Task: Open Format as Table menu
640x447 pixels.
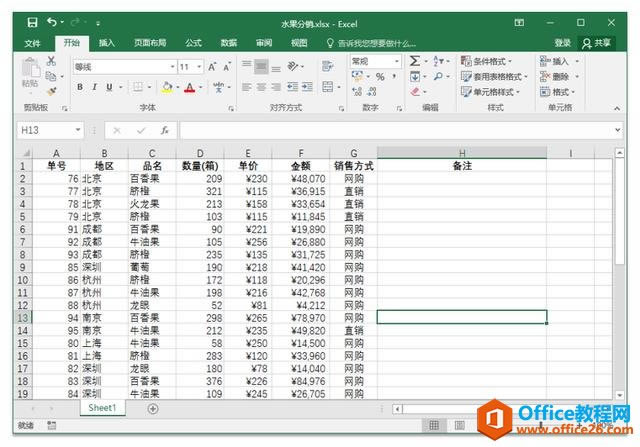Action: point(494,77)
